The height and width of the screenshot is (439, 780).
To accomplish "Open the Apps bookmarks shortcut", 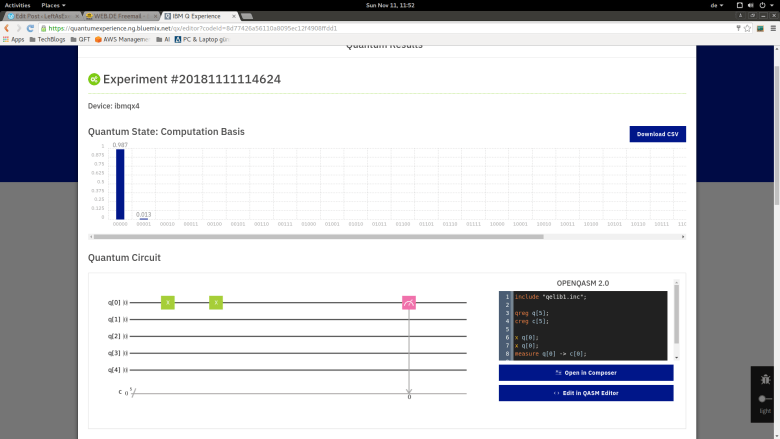I will (13, 39).
